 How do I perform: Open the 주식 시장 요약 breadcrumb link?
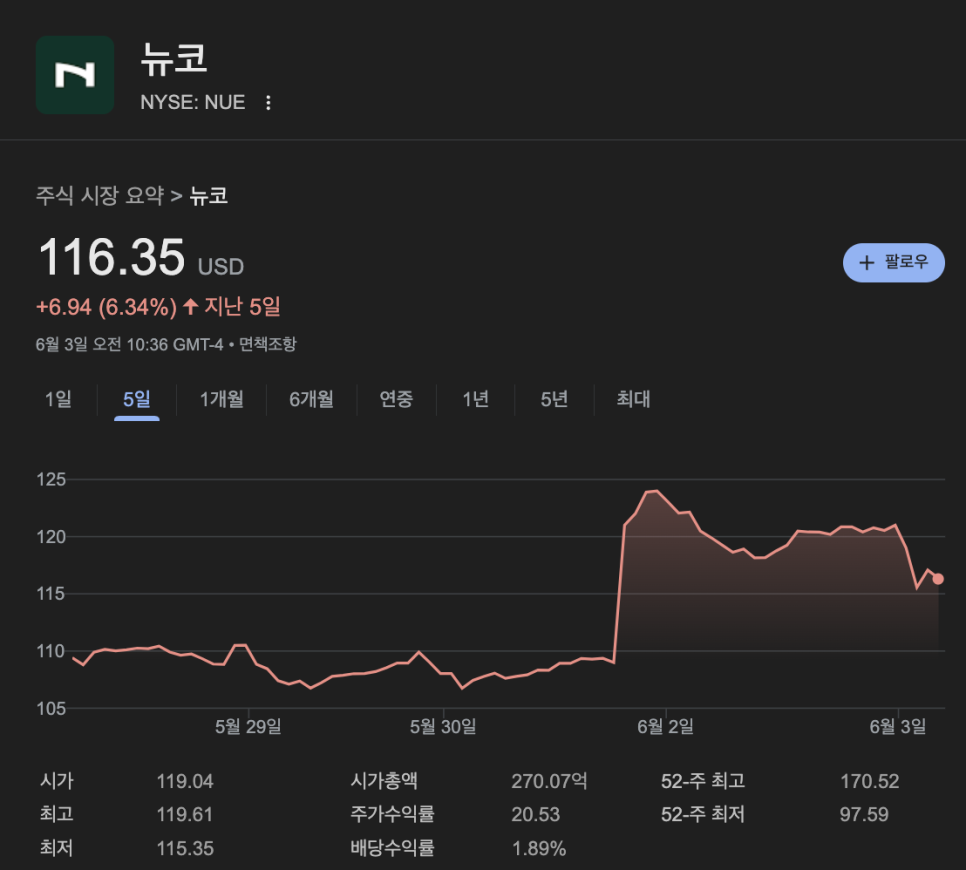pos(100,196)
